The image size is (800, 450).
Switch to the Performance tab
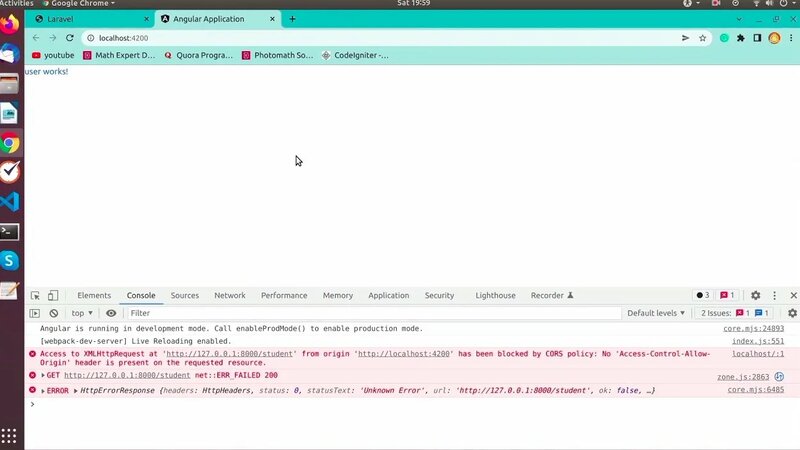pos(284,295)
